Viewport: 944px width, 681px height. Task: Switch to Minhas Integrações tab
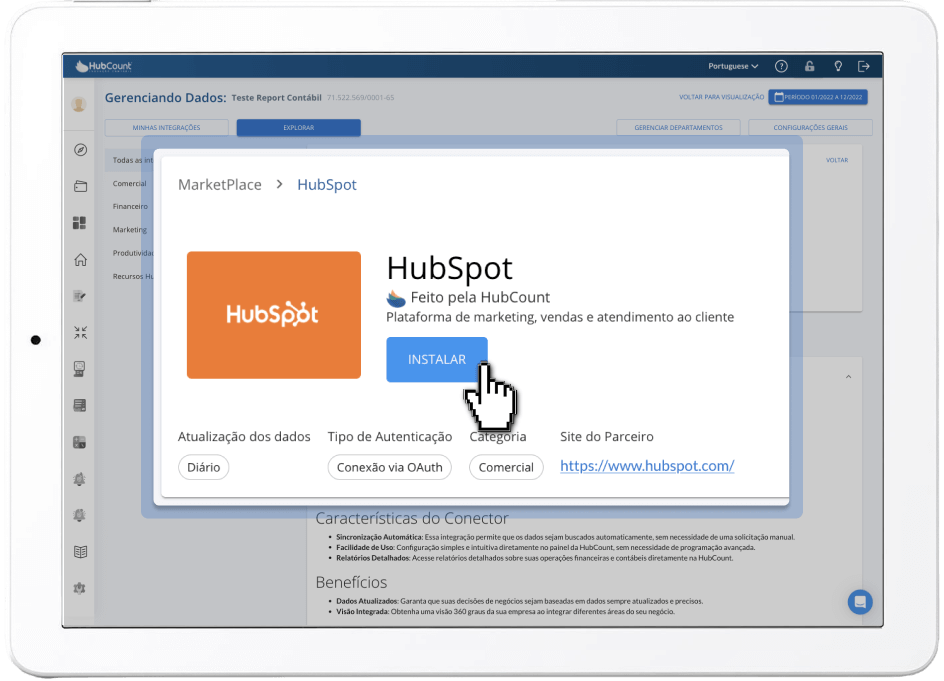point(167,128)
